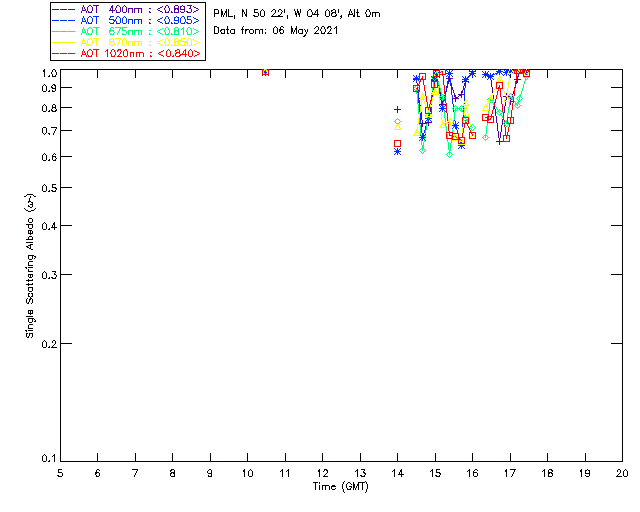Click the time-axis tick label 10
The image size is (640, 512).
(247, 473)
